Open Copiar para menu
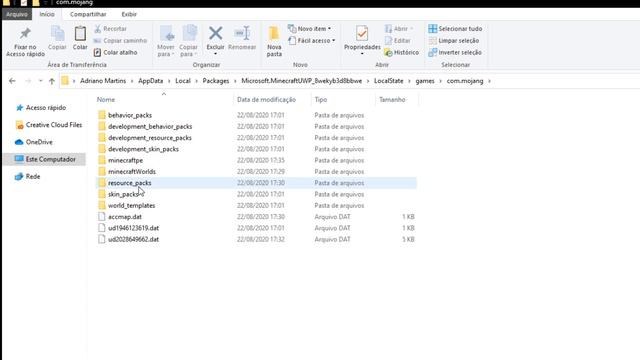This screenshot has height=360, width=640. point(189,41)
